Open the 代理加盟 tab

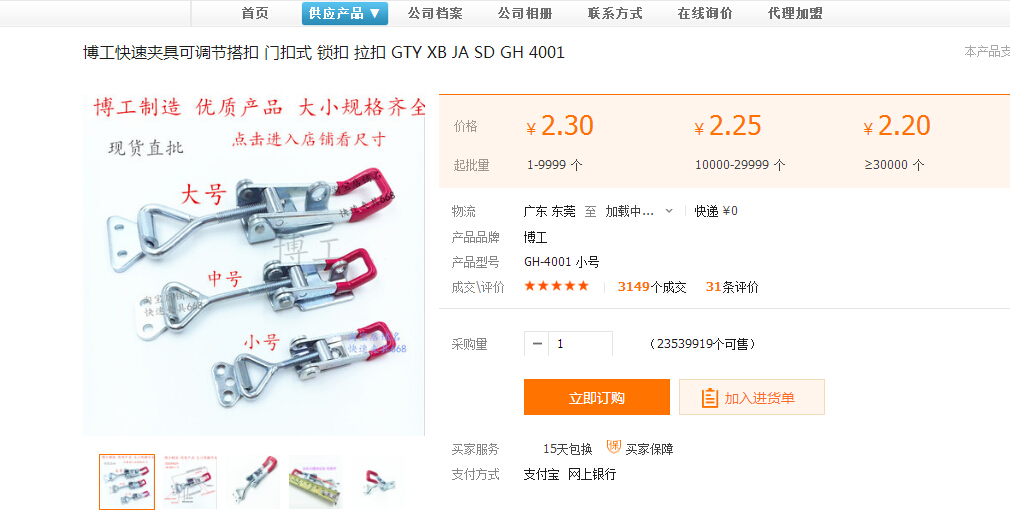(x=796, y=14)
